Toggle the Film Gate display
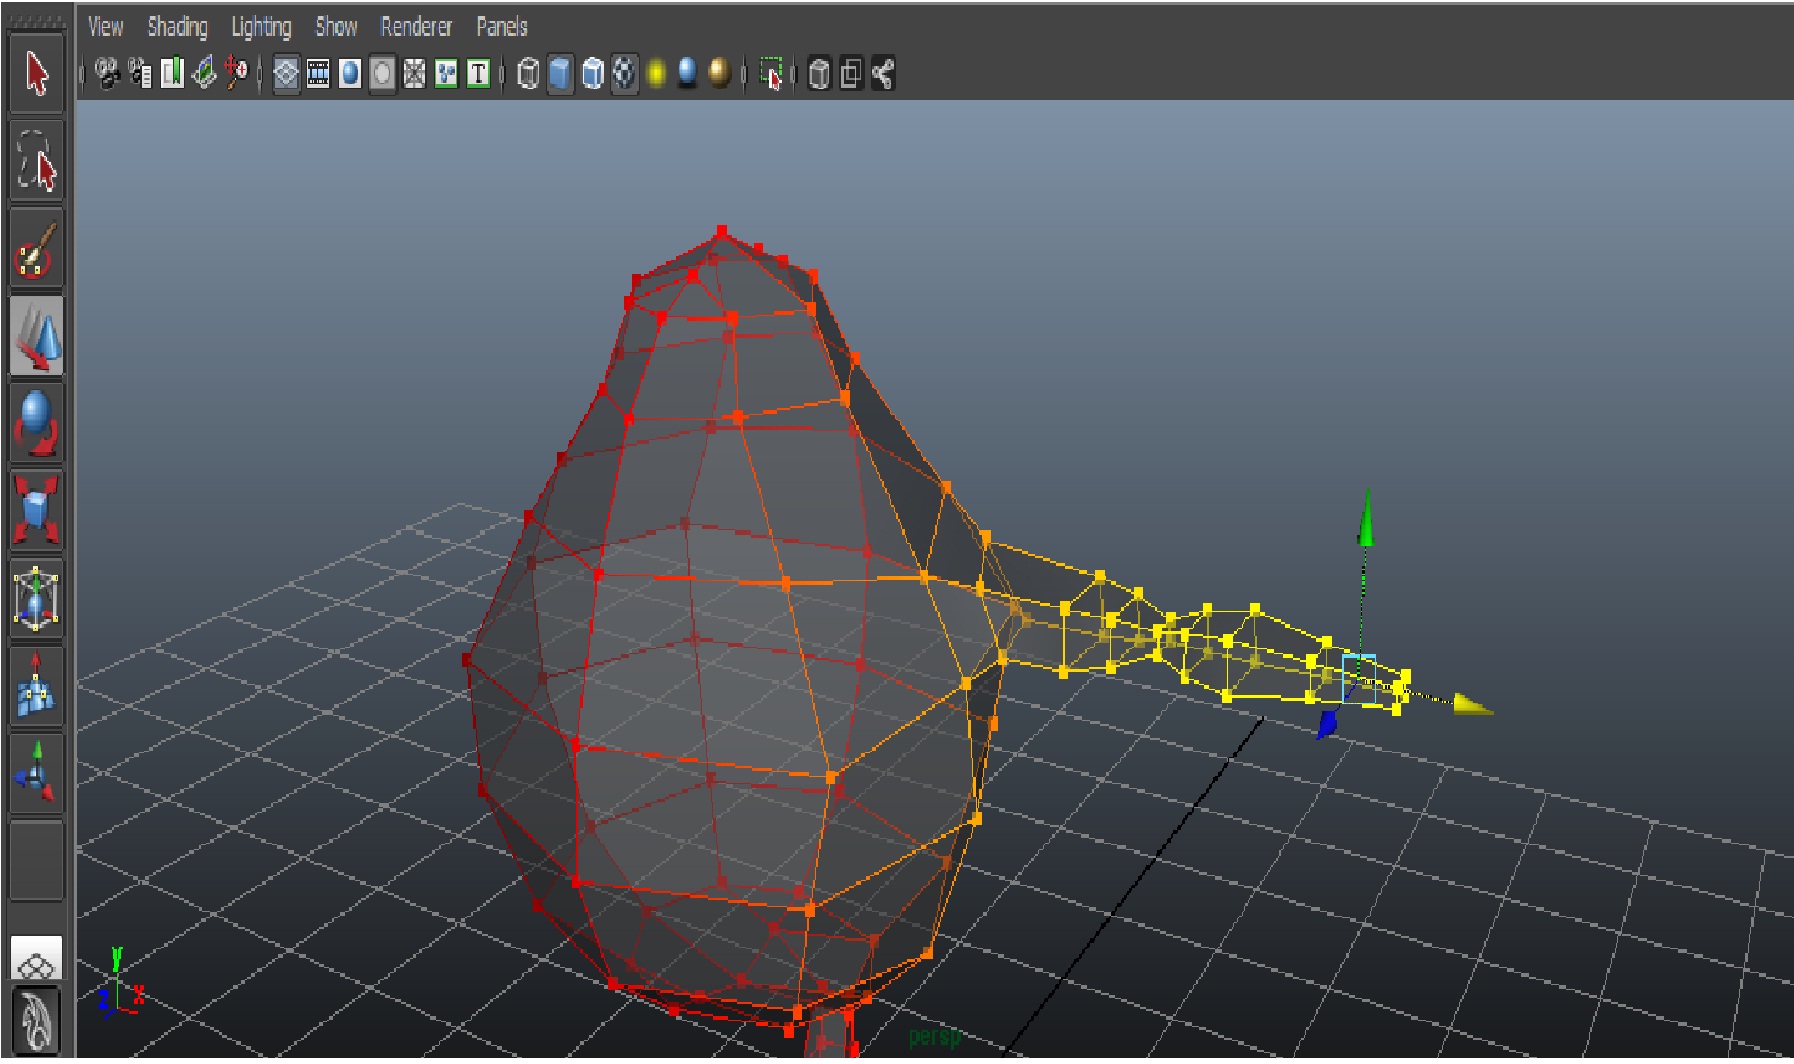The width and height of the screenshot is (1794, 1064). point(318,74)
